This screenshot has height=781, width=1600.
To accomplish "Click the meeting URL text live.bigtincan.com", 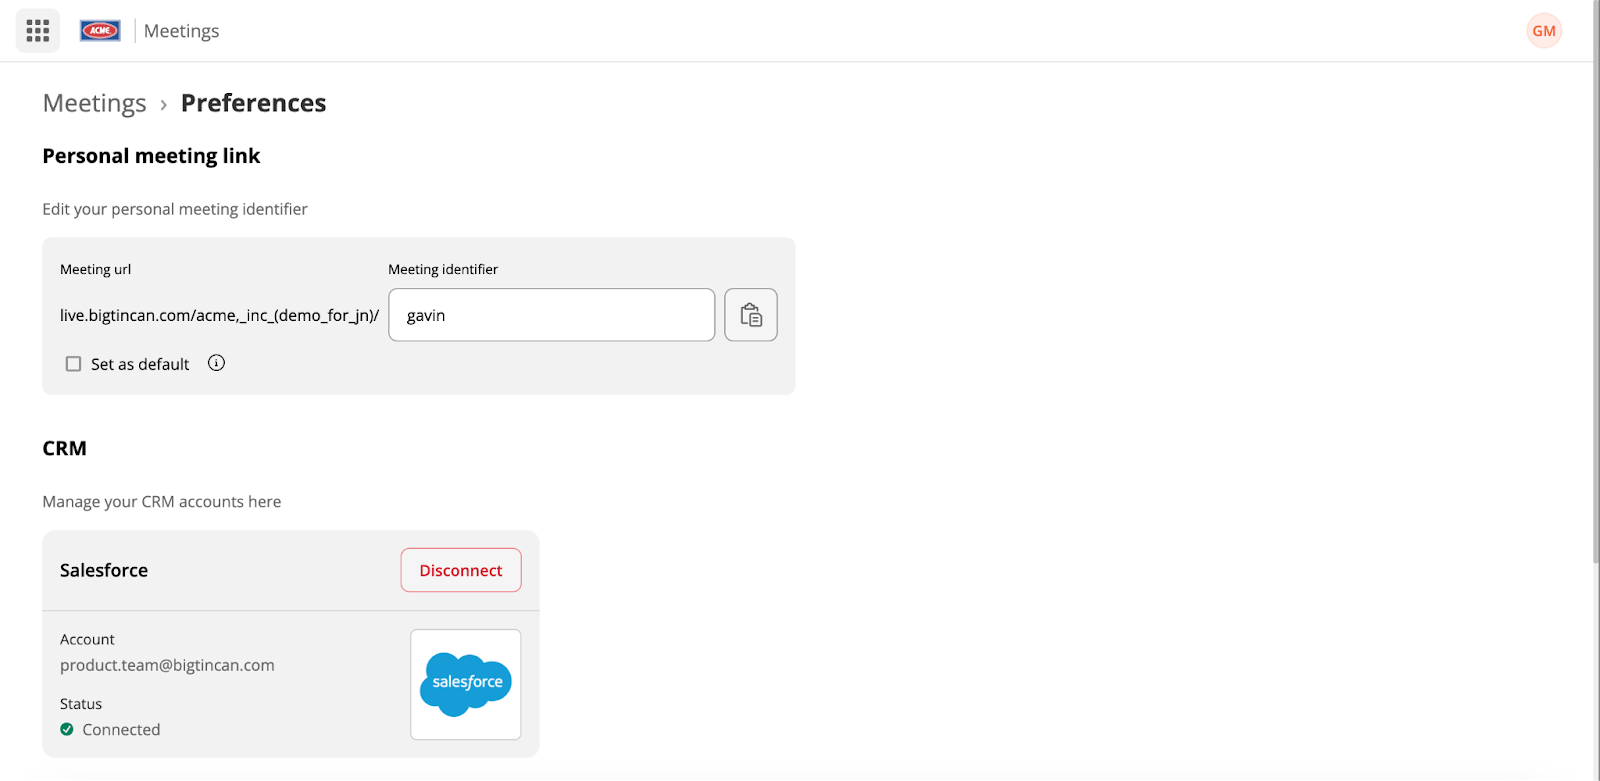I will click(x=220, y=315).
